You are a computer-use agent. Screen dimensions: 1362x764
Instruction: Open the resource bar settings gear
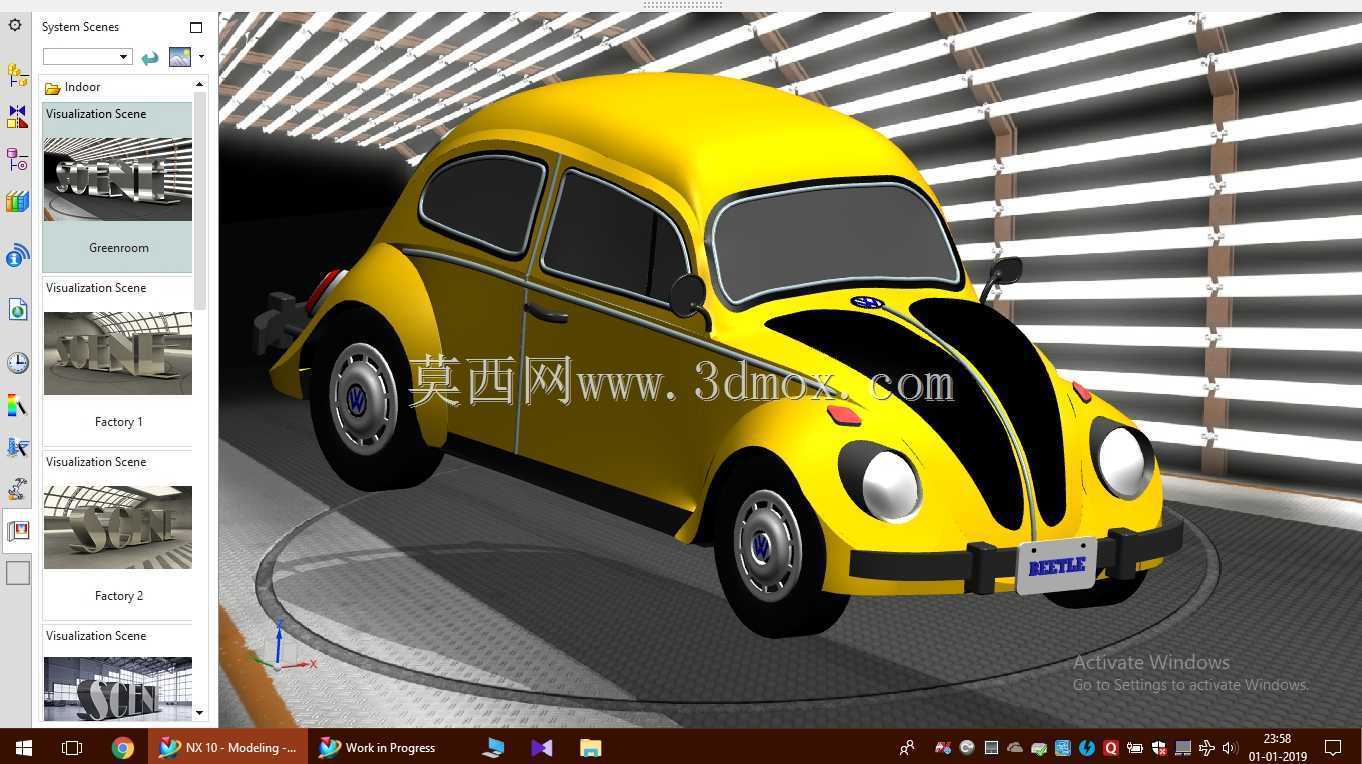tap(15, 25)
